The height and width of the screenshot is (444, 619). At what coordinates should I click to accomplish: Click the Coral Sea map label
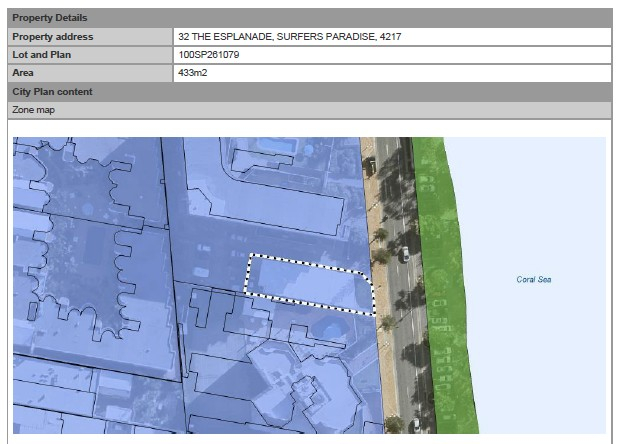coord(533,280)
